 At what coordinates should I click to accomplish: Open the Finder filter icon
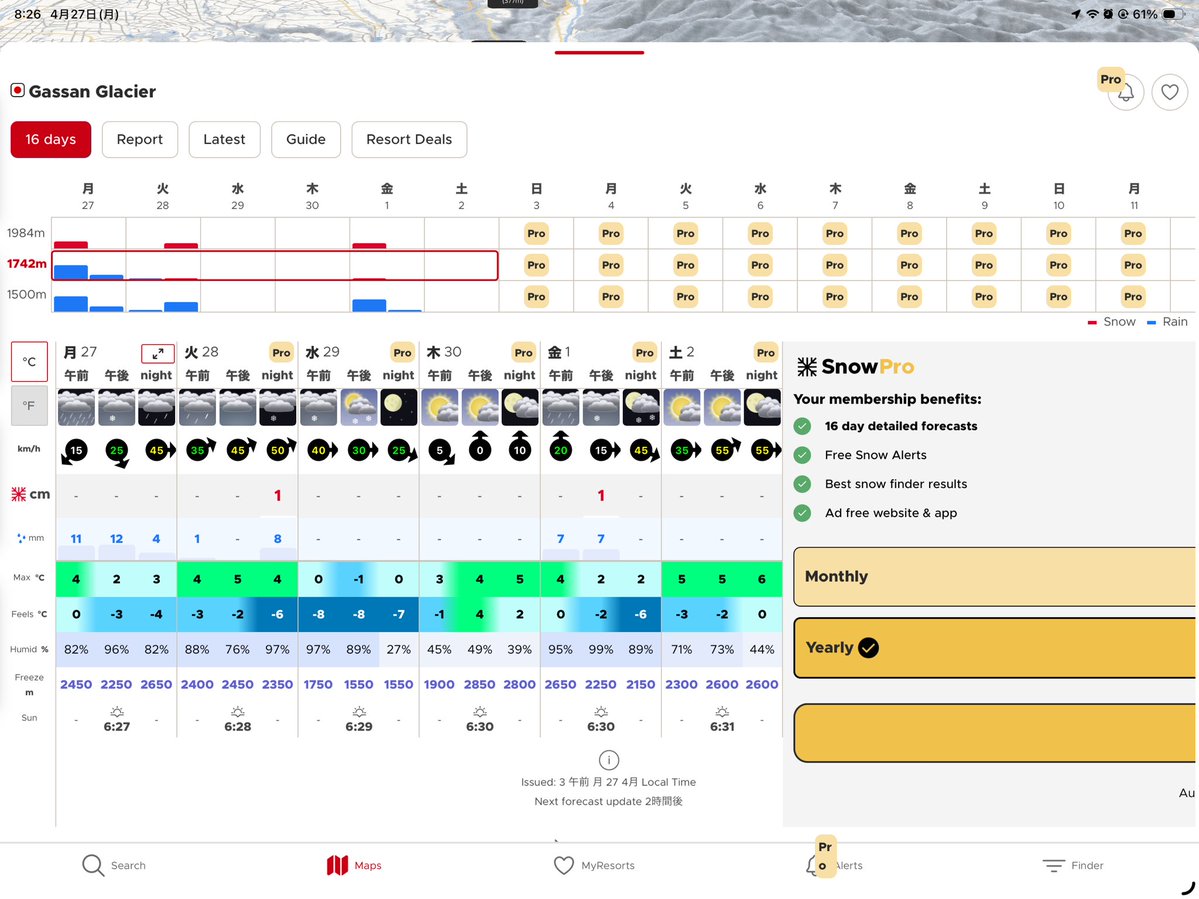pos(1054,865)
